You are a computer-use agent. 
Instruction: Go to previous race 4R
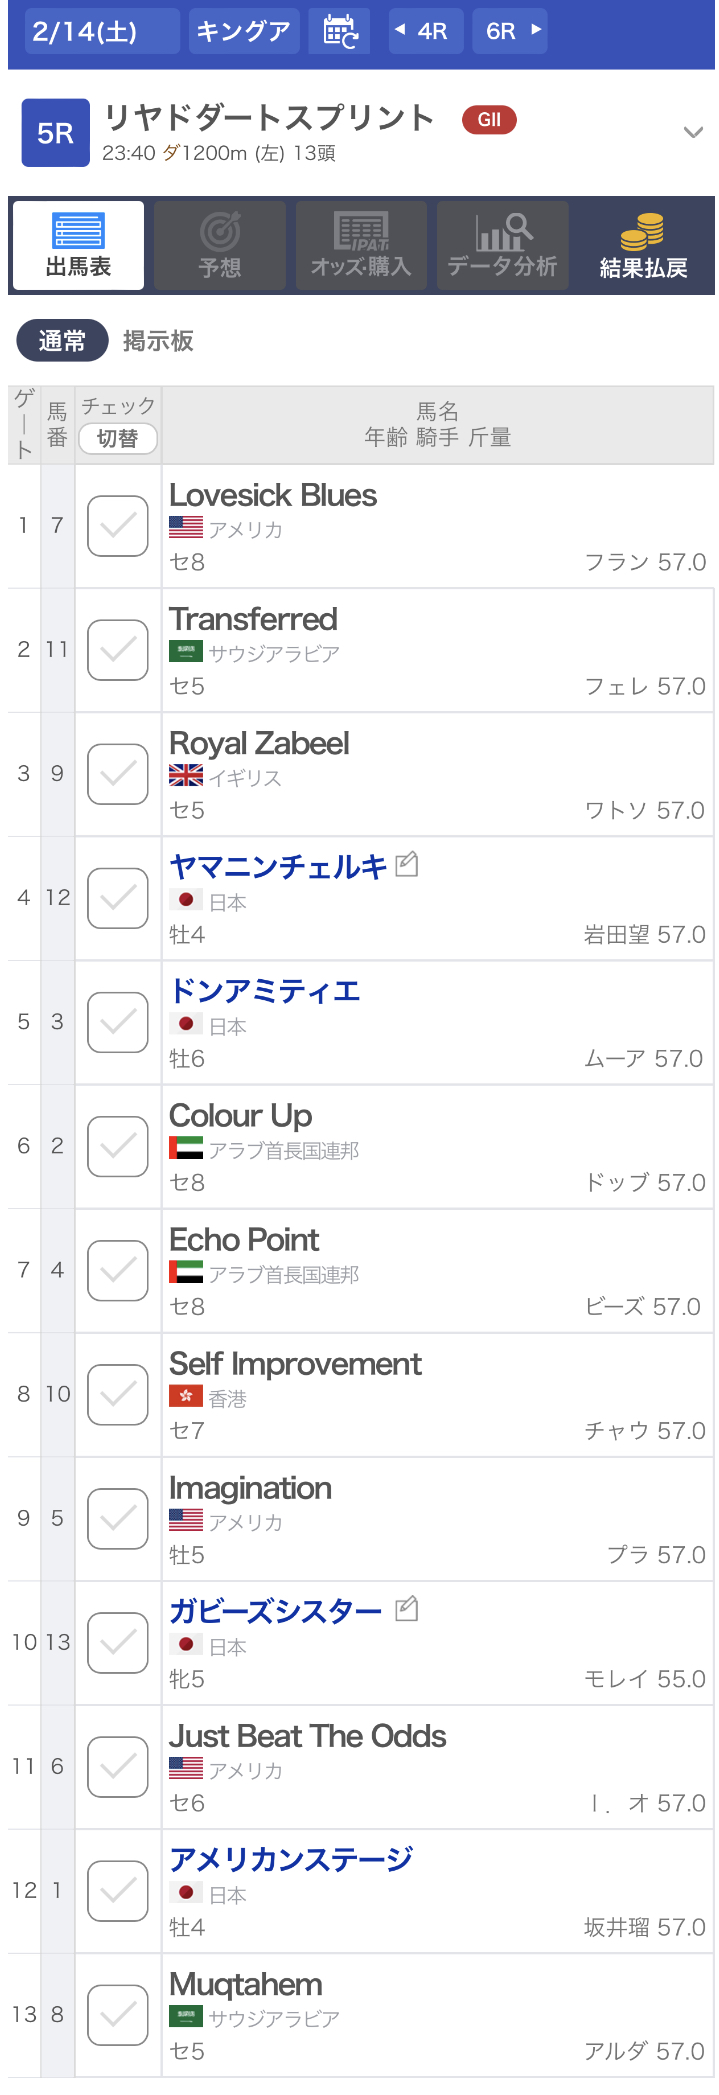421,31
